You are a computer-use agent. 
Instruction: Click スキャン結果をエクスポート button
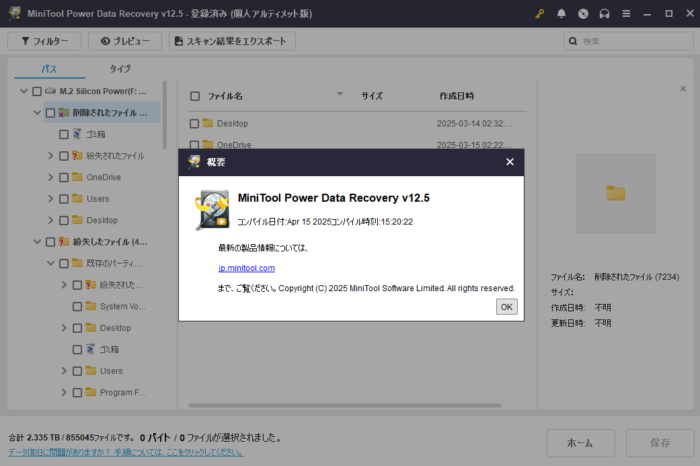[x=232, y=41]
